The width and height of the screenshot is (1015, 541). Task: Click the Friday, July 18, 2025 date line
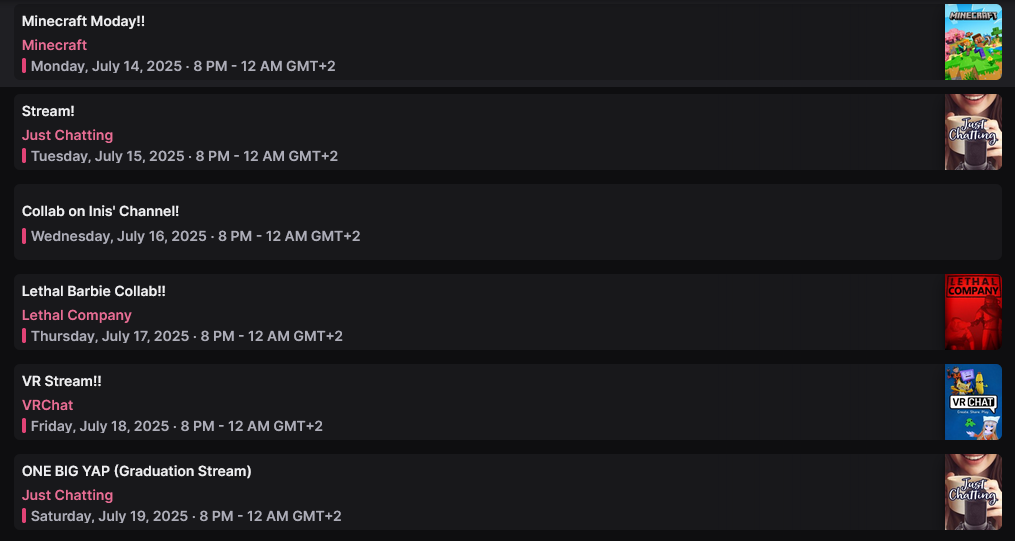pyautogui.click(x=177, y=426)
